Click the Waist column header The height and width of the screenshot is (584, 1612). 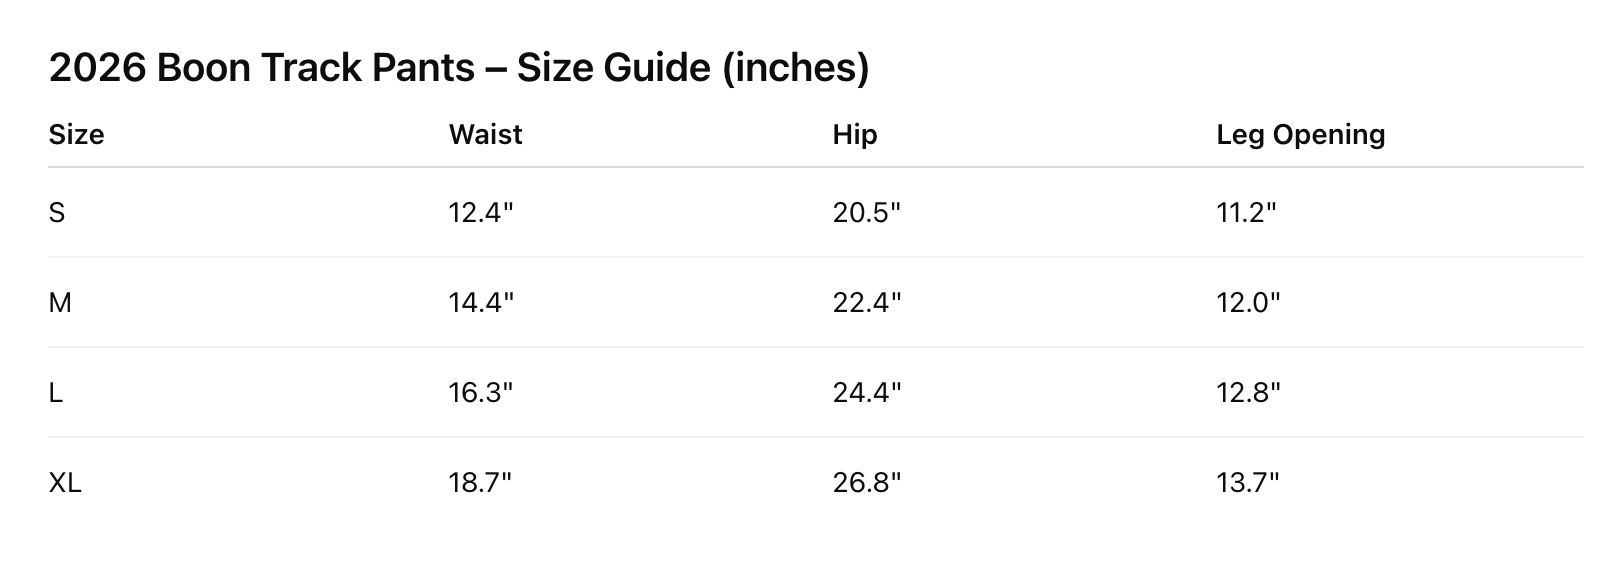tap(485, 134)
